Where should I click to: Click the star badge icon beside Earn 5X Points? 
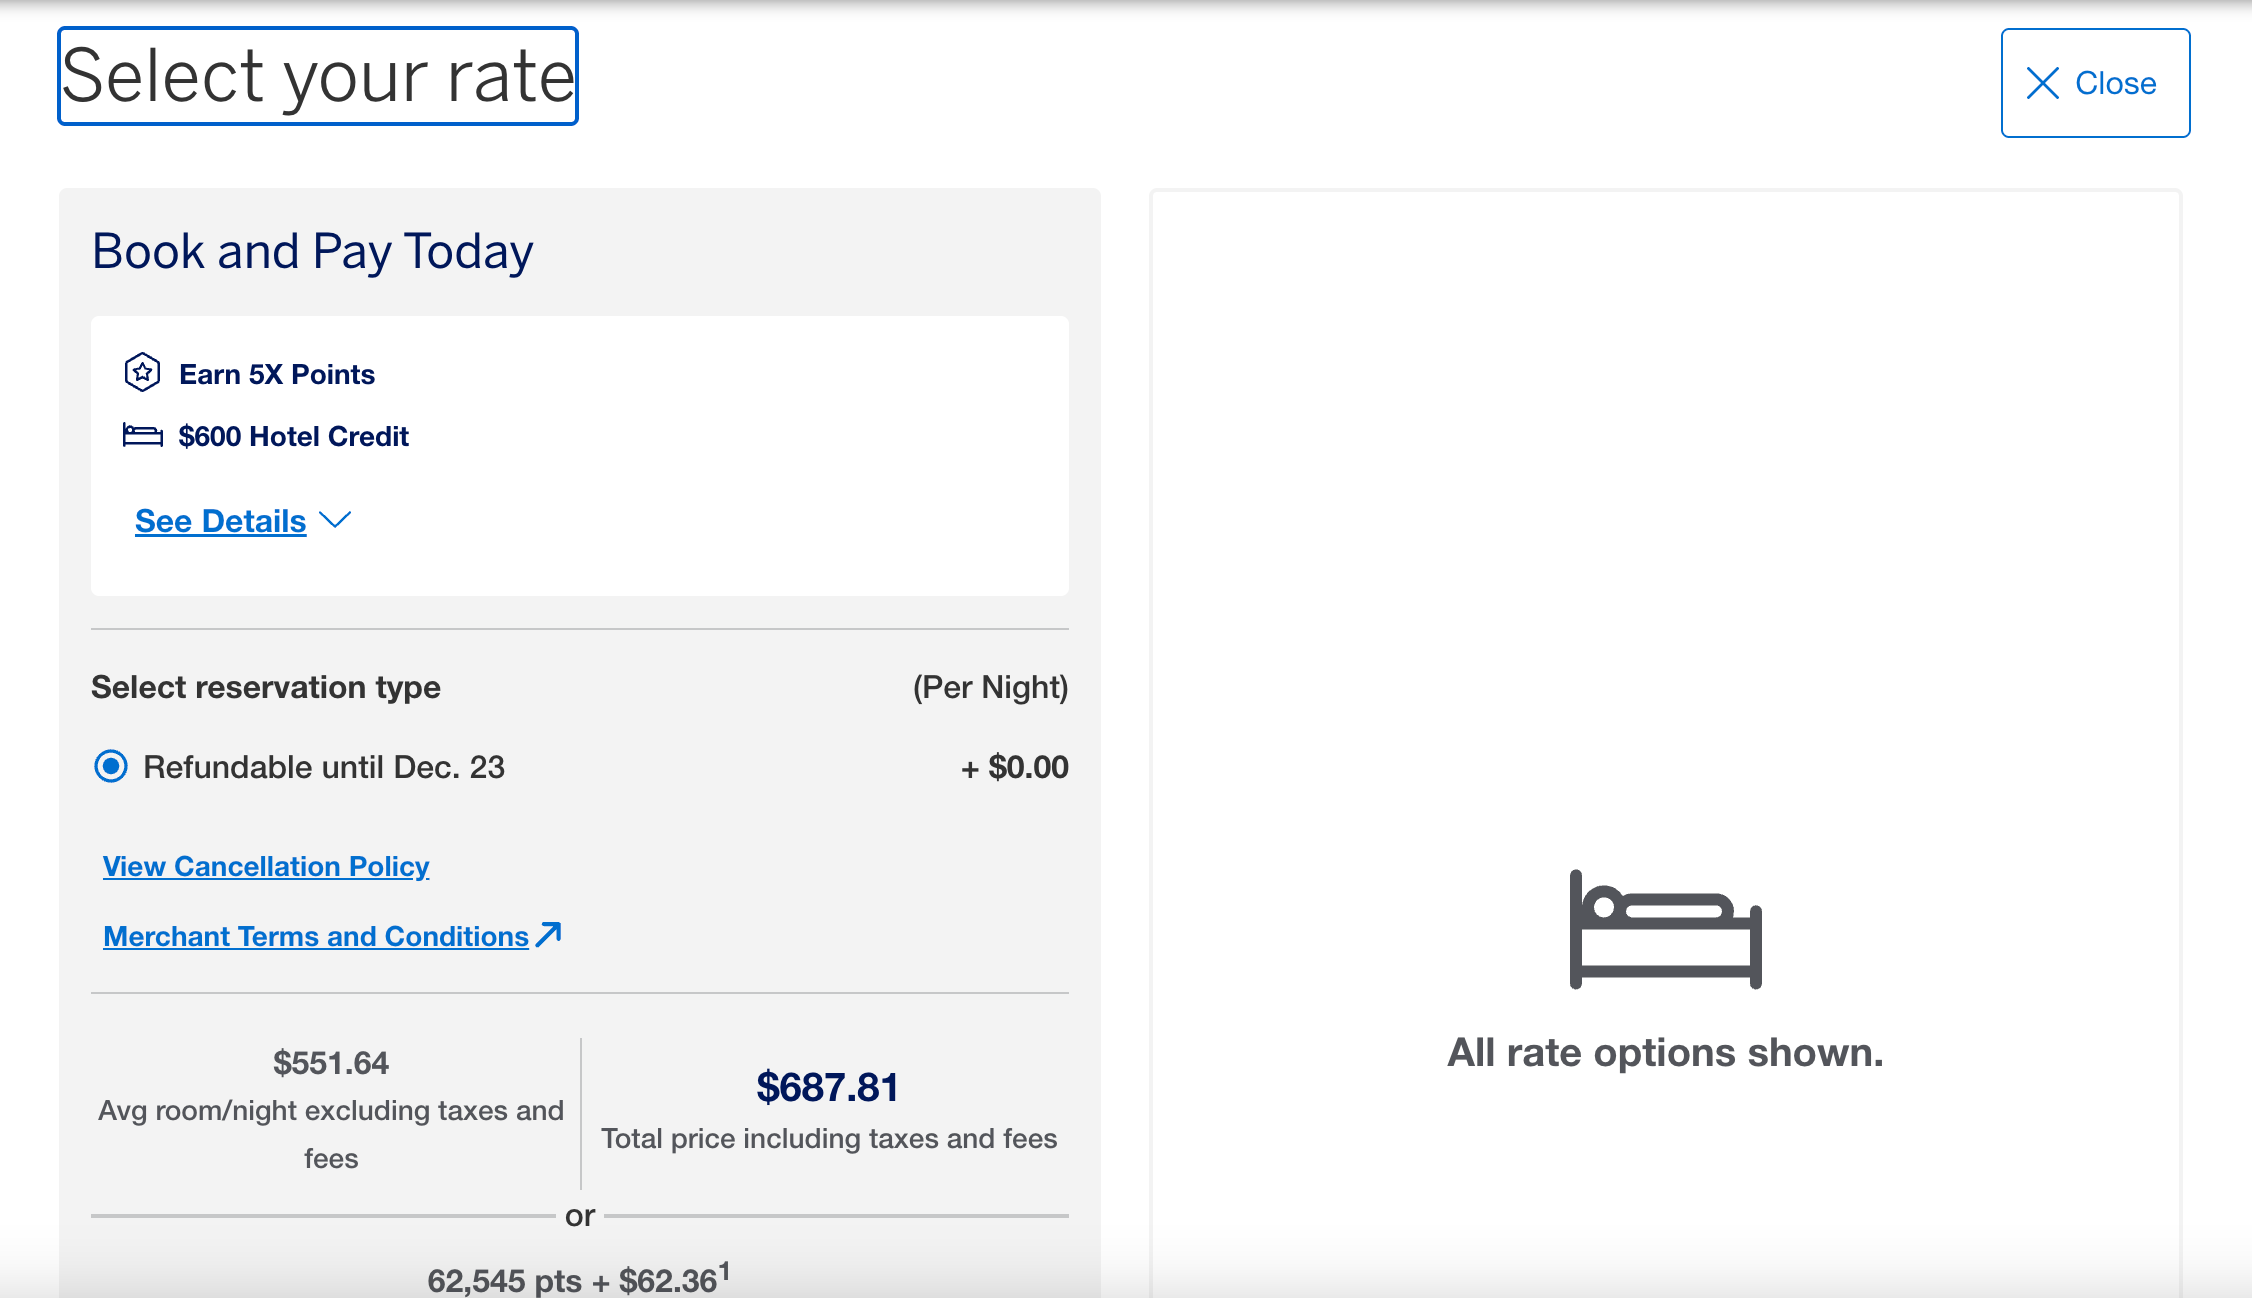(x=142, y=373)
